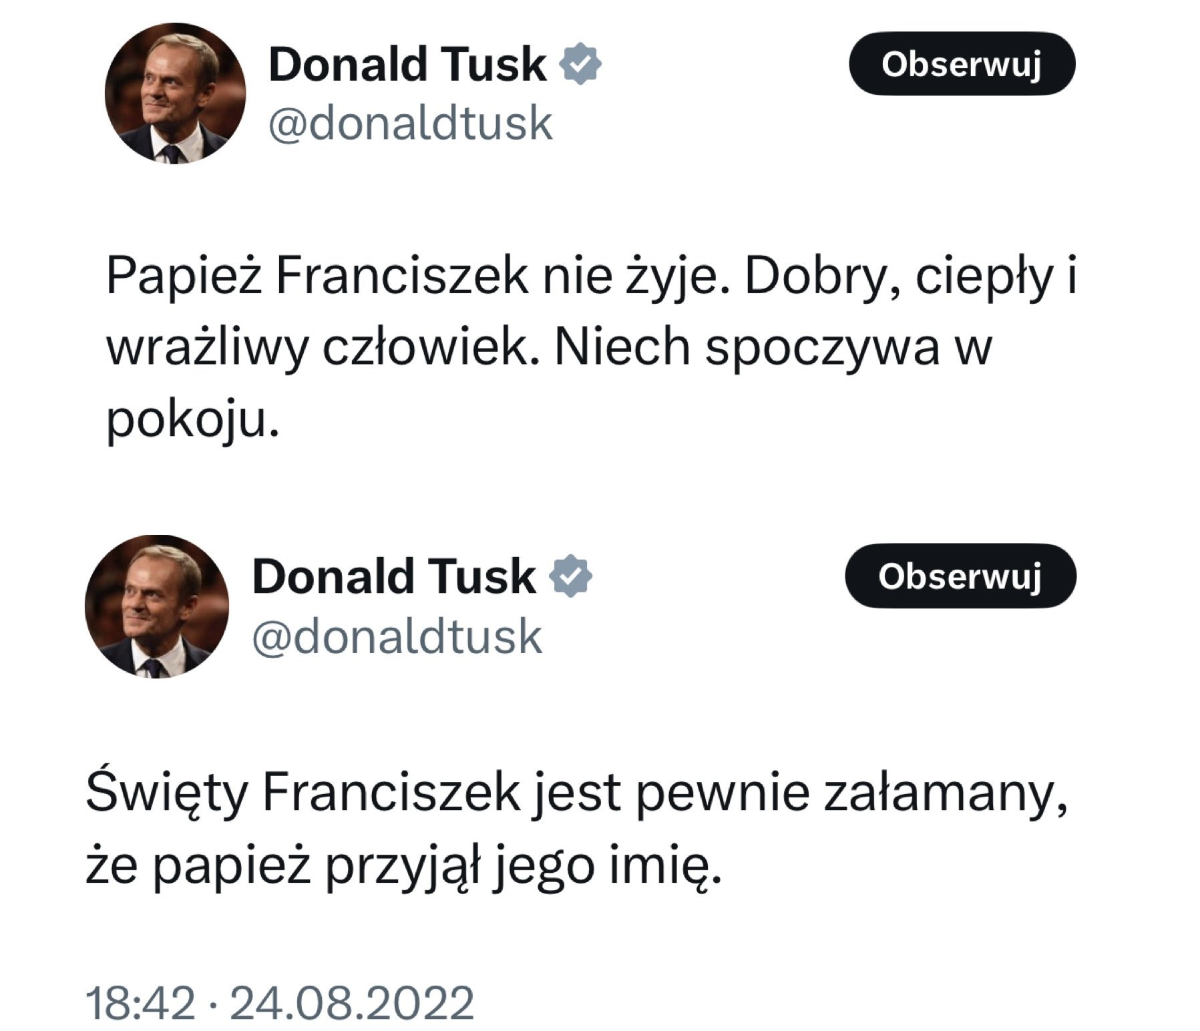Click the verified badge in the first tweet

click(x=582, y=65)
